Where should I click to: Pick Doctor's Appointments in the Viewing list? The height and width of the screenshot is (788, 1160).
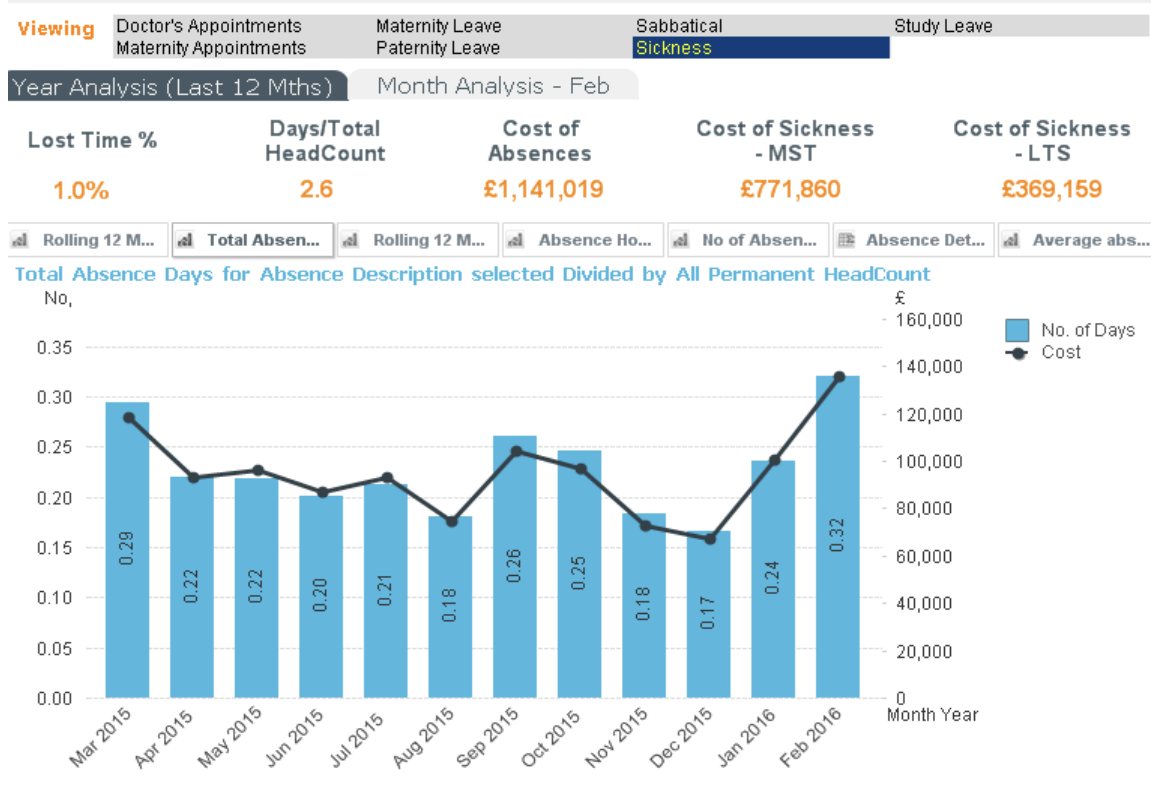click(x=209, y=26)
